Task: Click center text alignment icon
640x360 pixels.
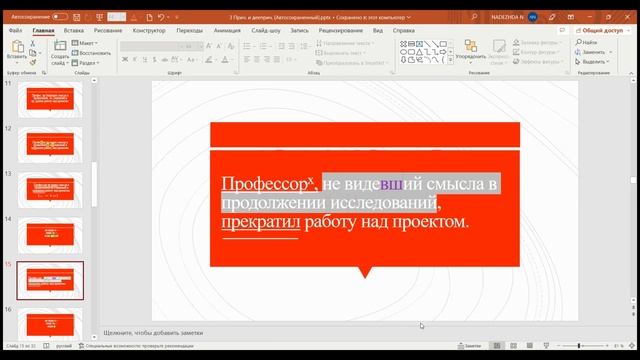Action: point(257,60)
